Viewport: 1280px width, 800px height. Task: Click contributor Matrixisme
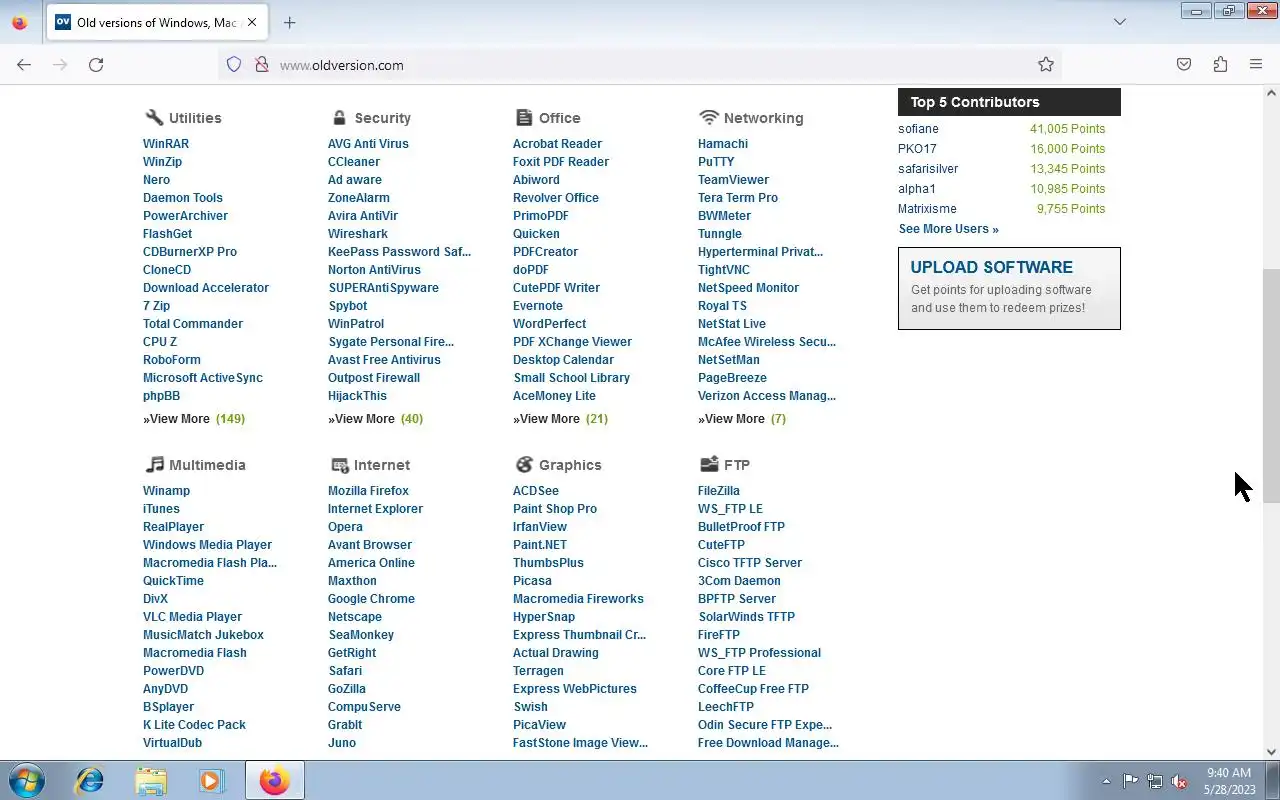(x=927, y=209)
